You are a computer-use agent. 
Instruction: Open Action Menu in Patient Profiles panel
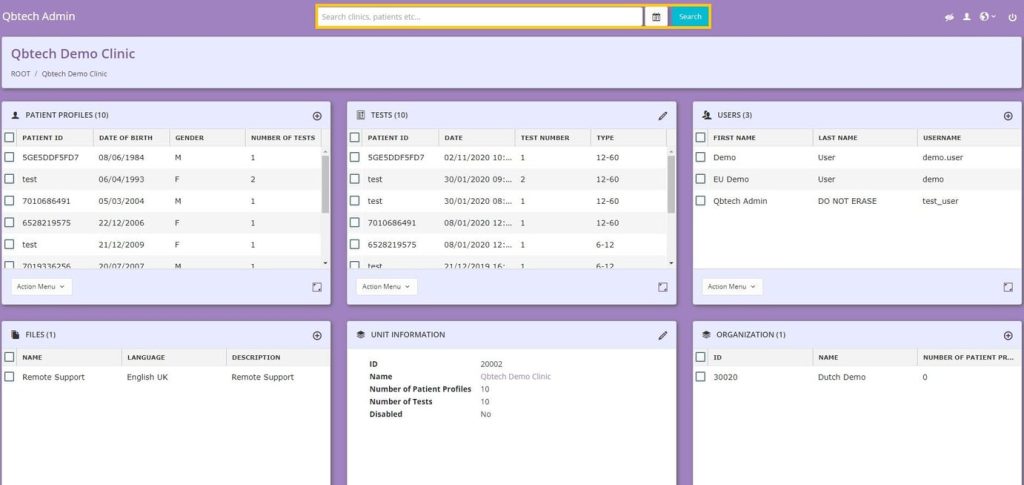coord(41,287)
